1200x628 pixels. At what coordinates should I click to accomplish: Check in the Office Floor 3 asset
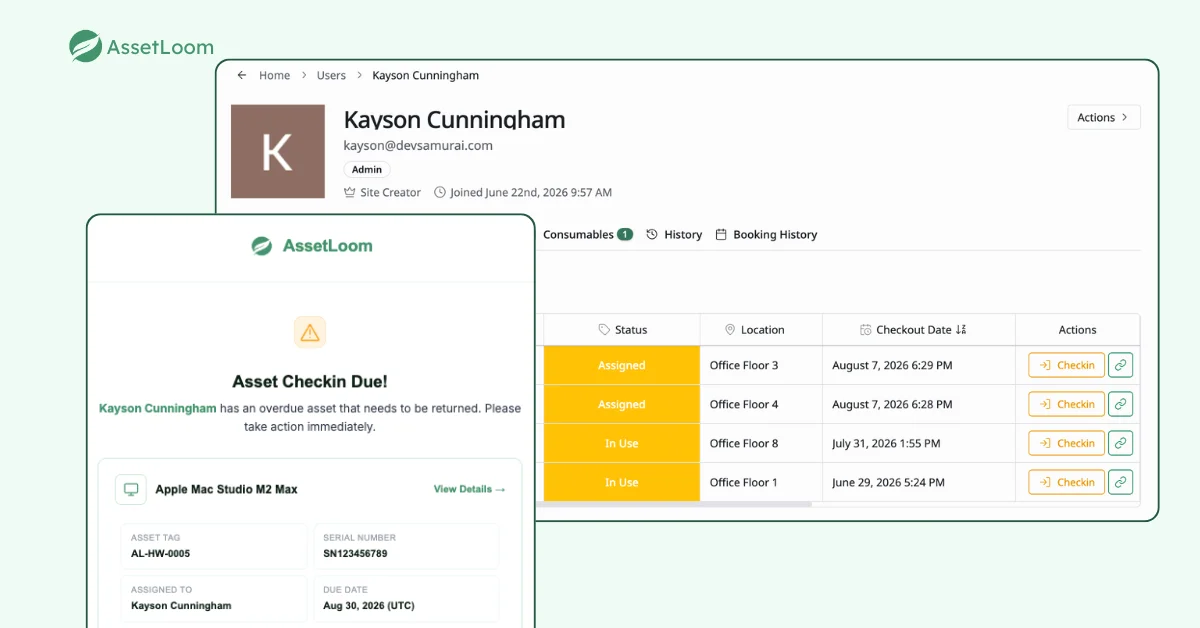(x=1067, y=365)
